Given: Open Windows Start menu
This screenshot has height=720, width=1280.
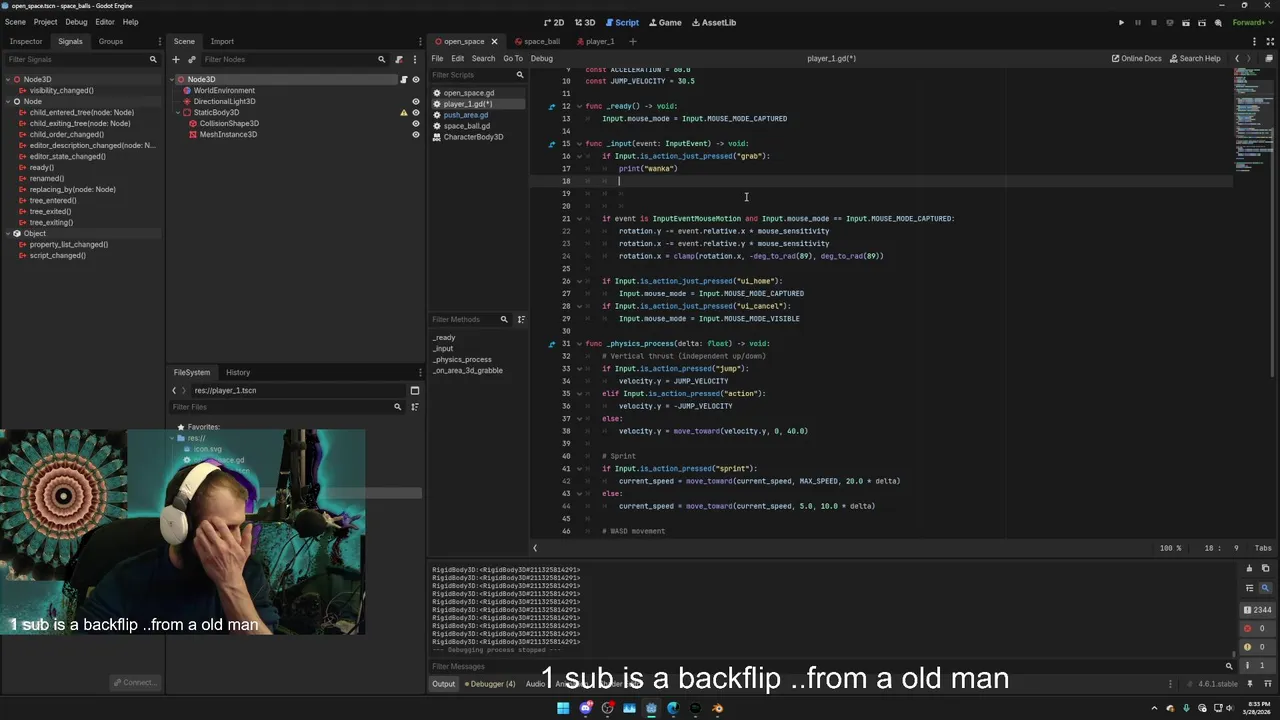Looking at the screenshot, I should click(563, 708).
